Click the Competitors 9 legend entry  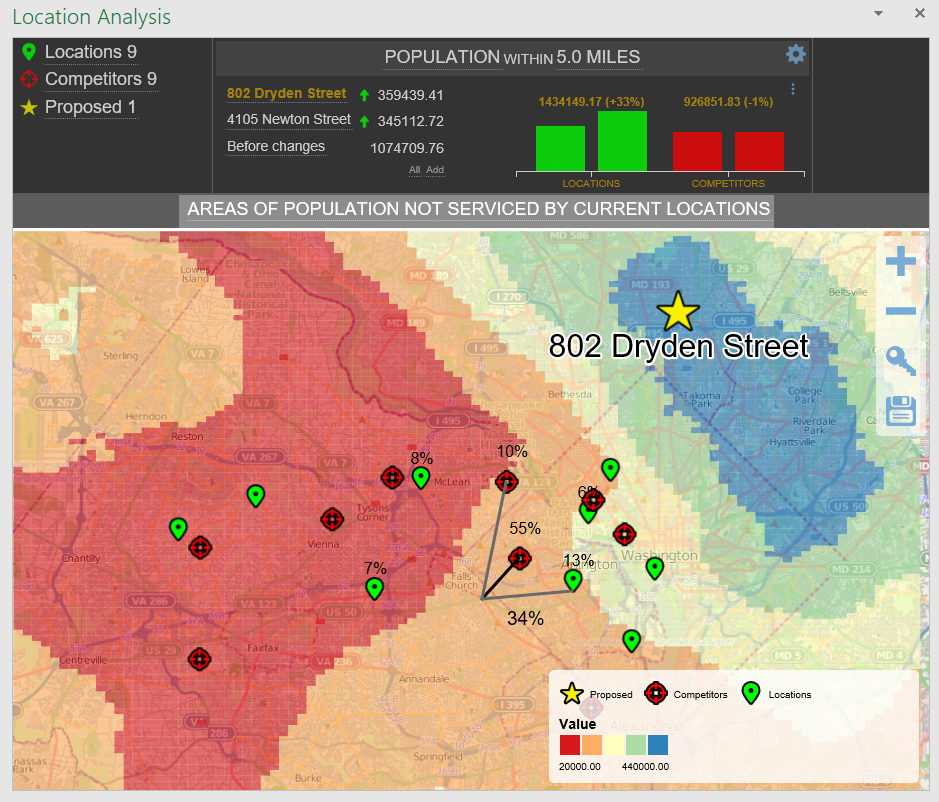pyautogui.click(x=101, y=79)
